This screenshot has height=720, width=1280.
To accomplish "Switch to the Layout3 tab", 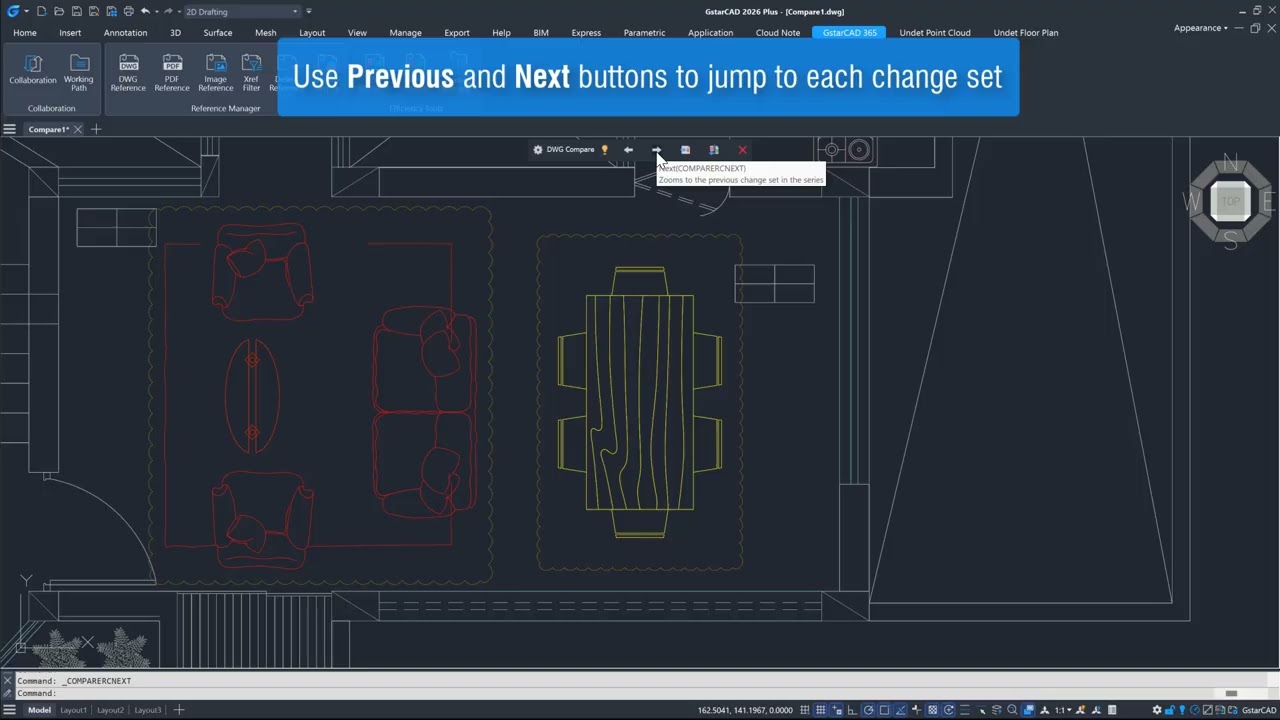I will coord(147,710).
